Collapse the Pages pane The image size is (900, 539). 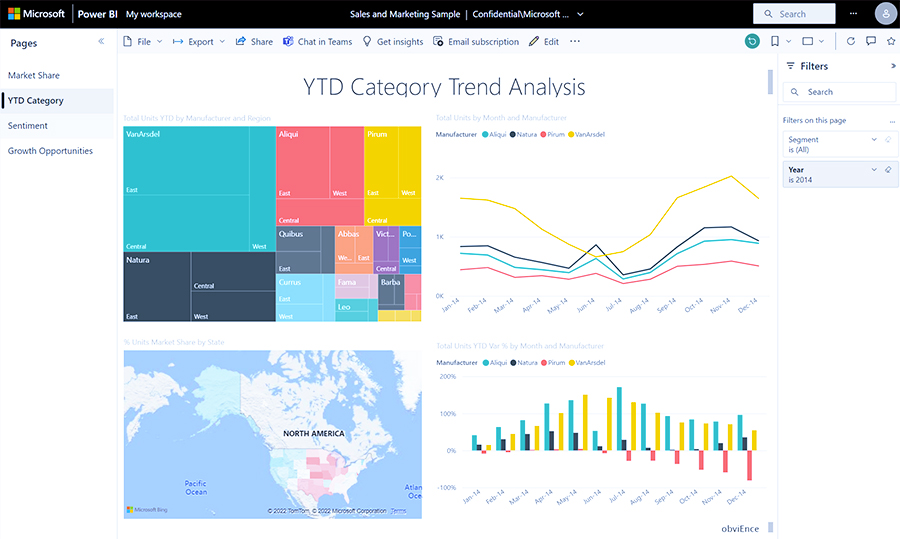tap(101, 42)
